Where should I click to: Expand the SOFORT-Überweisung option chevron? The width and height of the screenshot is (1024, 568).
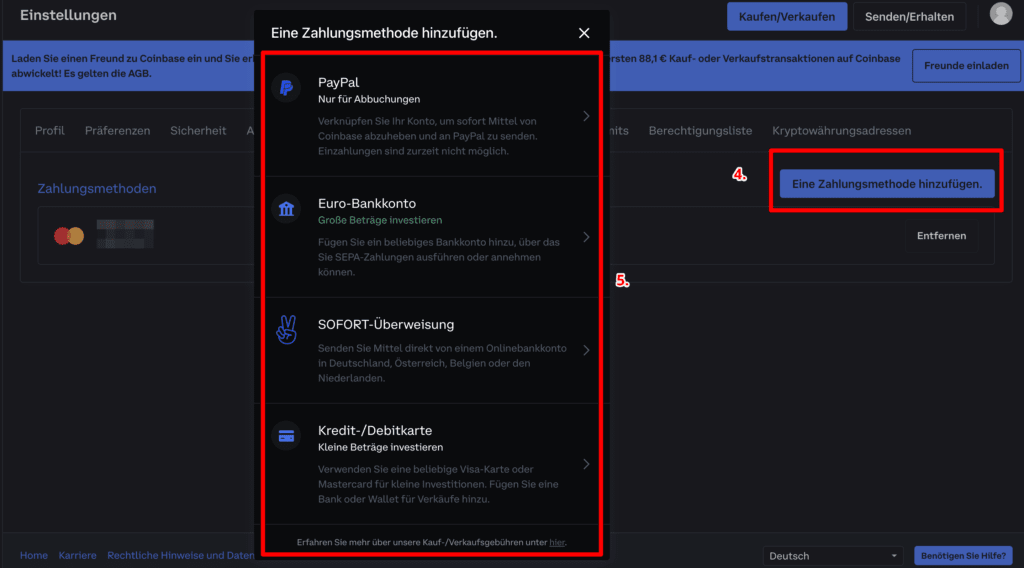click(586, 350)
